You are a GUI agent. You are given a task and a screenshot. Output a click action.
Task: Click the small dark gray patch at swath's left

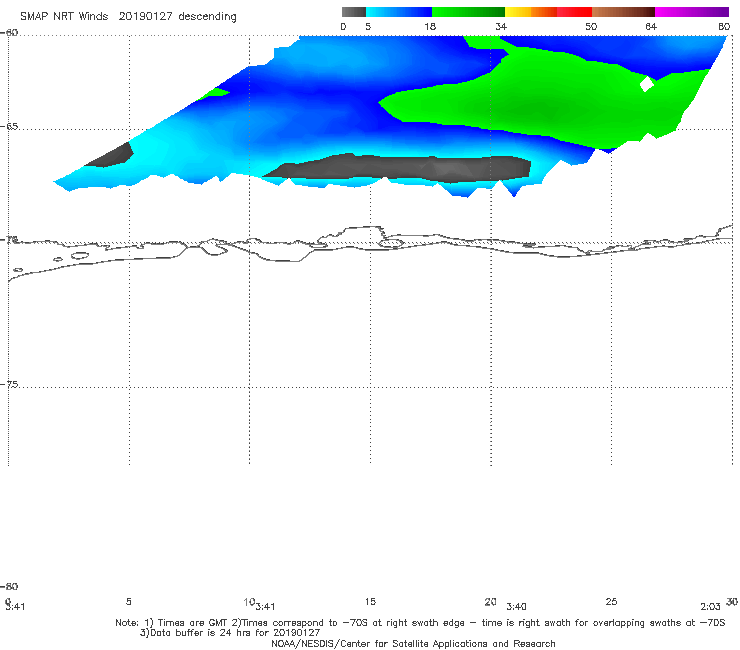(111, 156)
